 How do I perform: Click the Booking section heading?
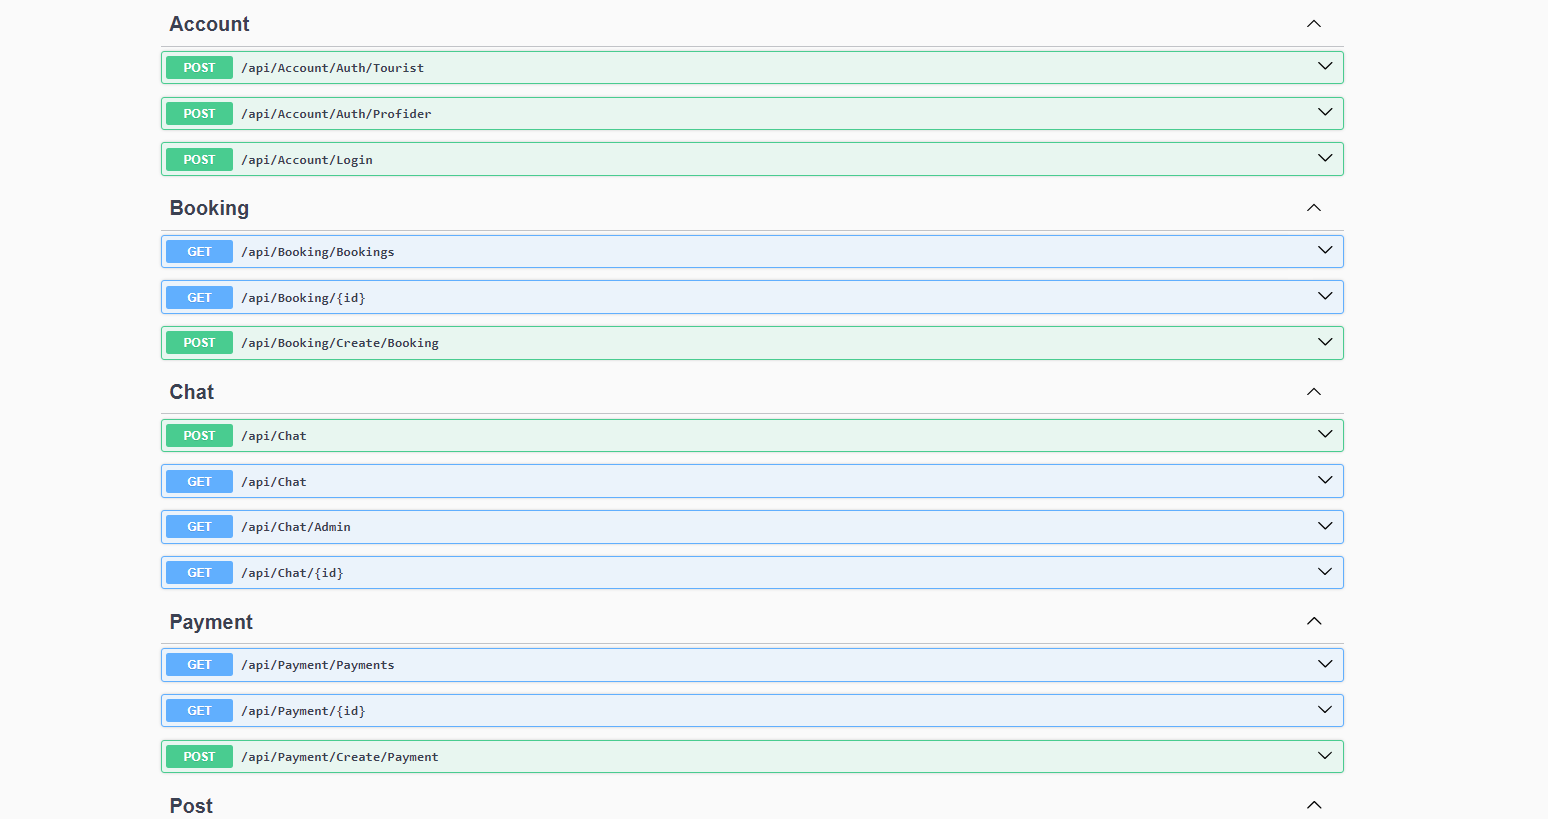pyautogui.click(x=209, y=208)
